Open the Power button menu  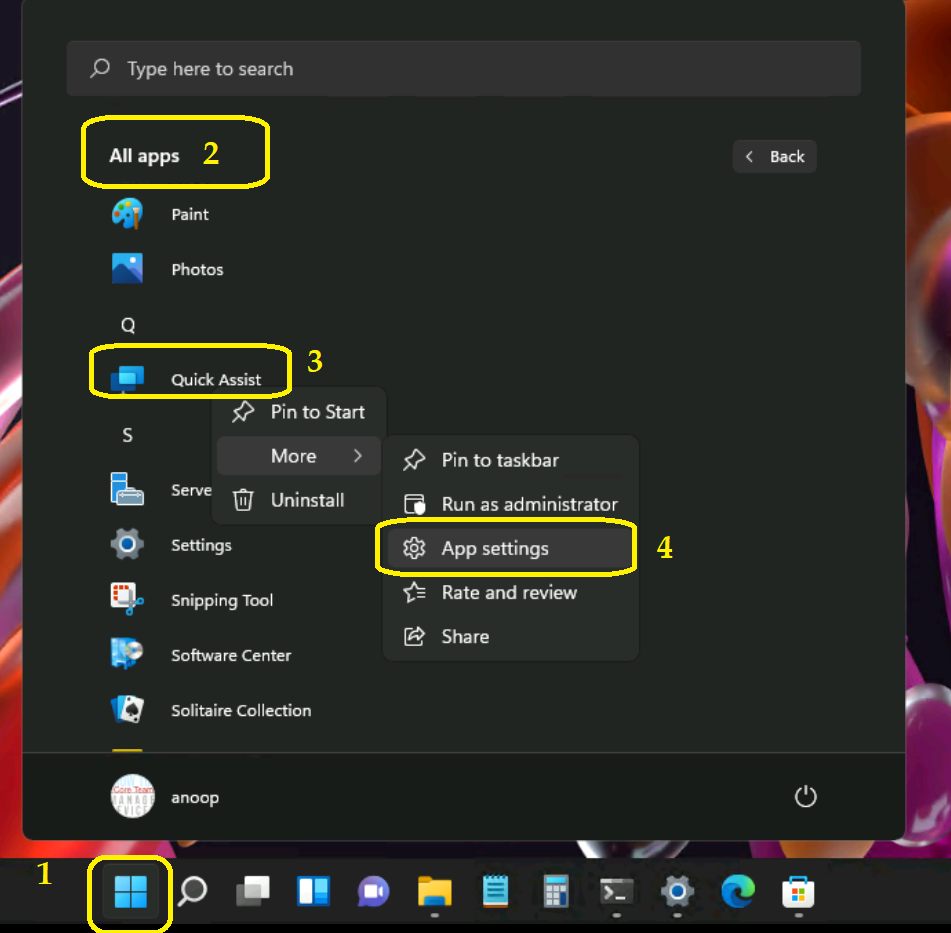[805, 797]
